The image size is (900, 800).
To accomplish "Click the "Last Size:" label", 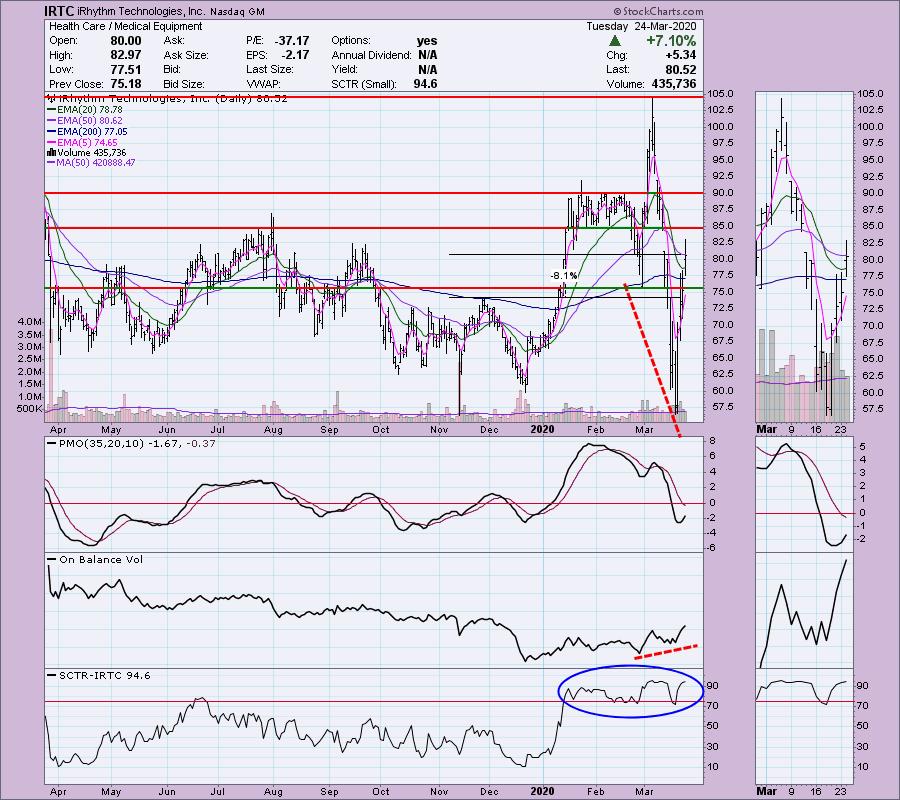I will coord(272,69).
